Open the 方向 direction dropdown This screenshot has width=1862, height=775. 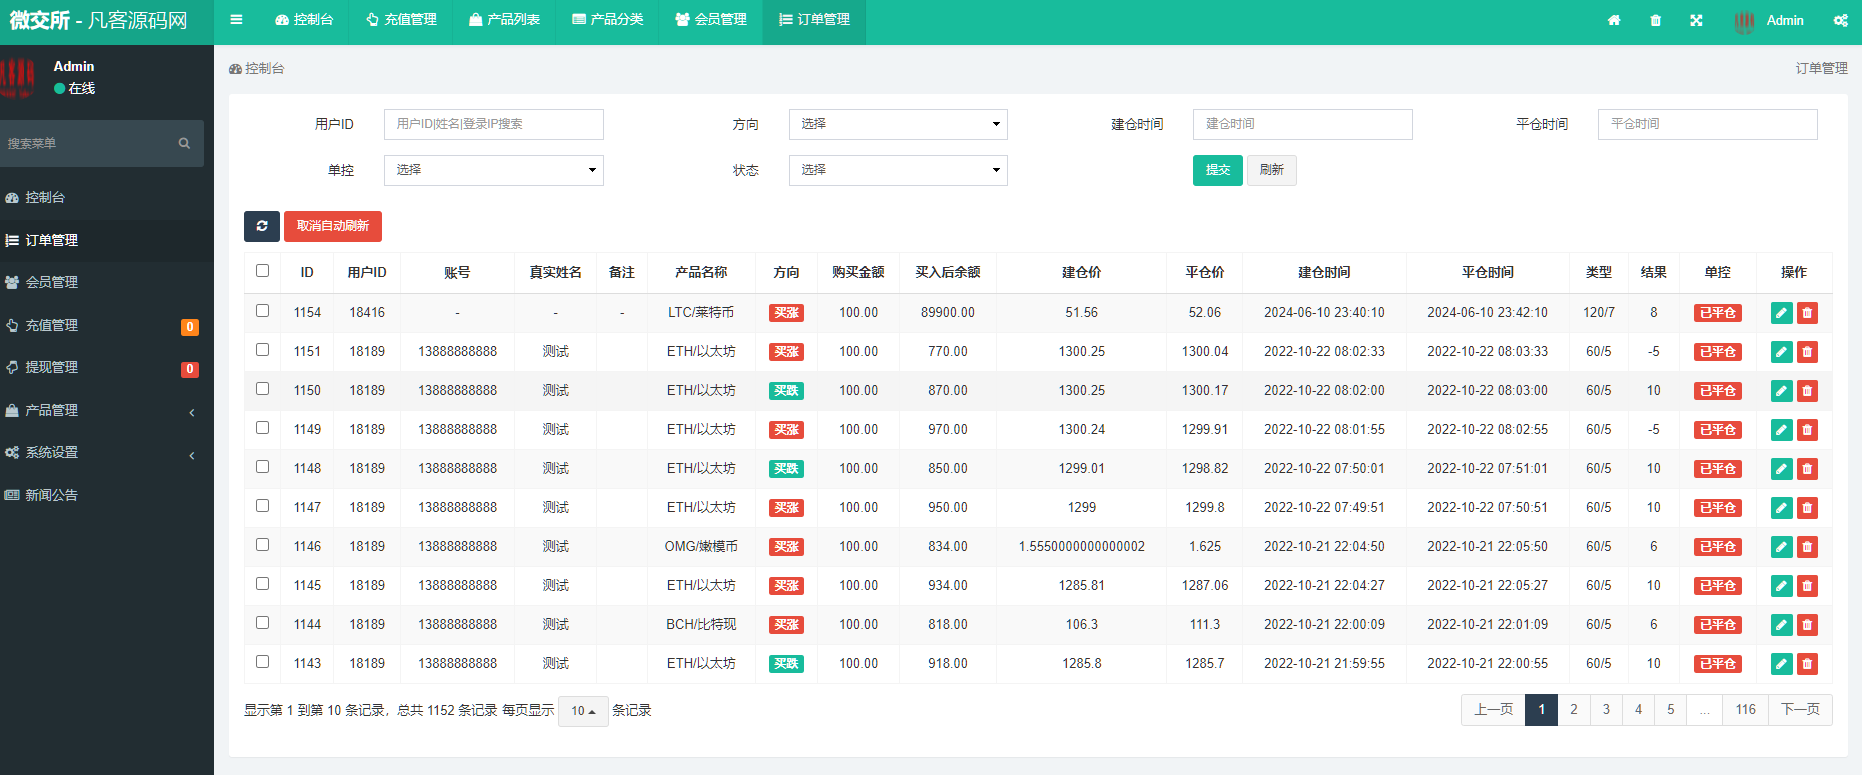(x=897, y=124)
